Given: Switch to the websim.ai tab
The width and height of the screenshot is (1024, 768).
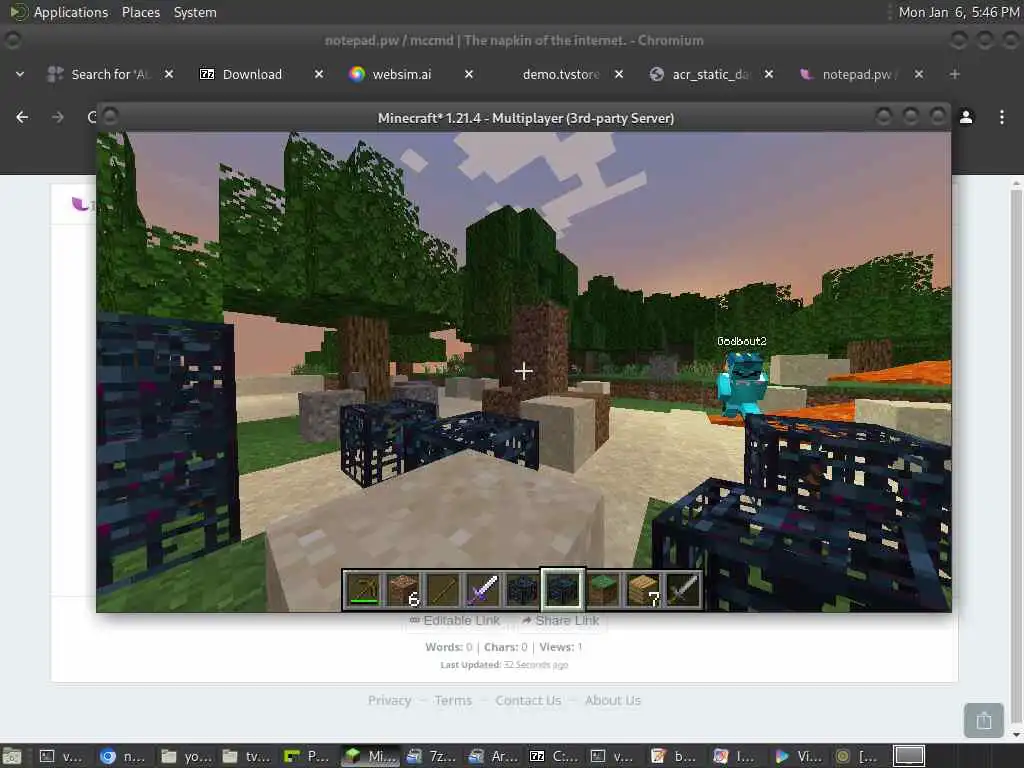Looking at the screenshot, I should (402, 74).
